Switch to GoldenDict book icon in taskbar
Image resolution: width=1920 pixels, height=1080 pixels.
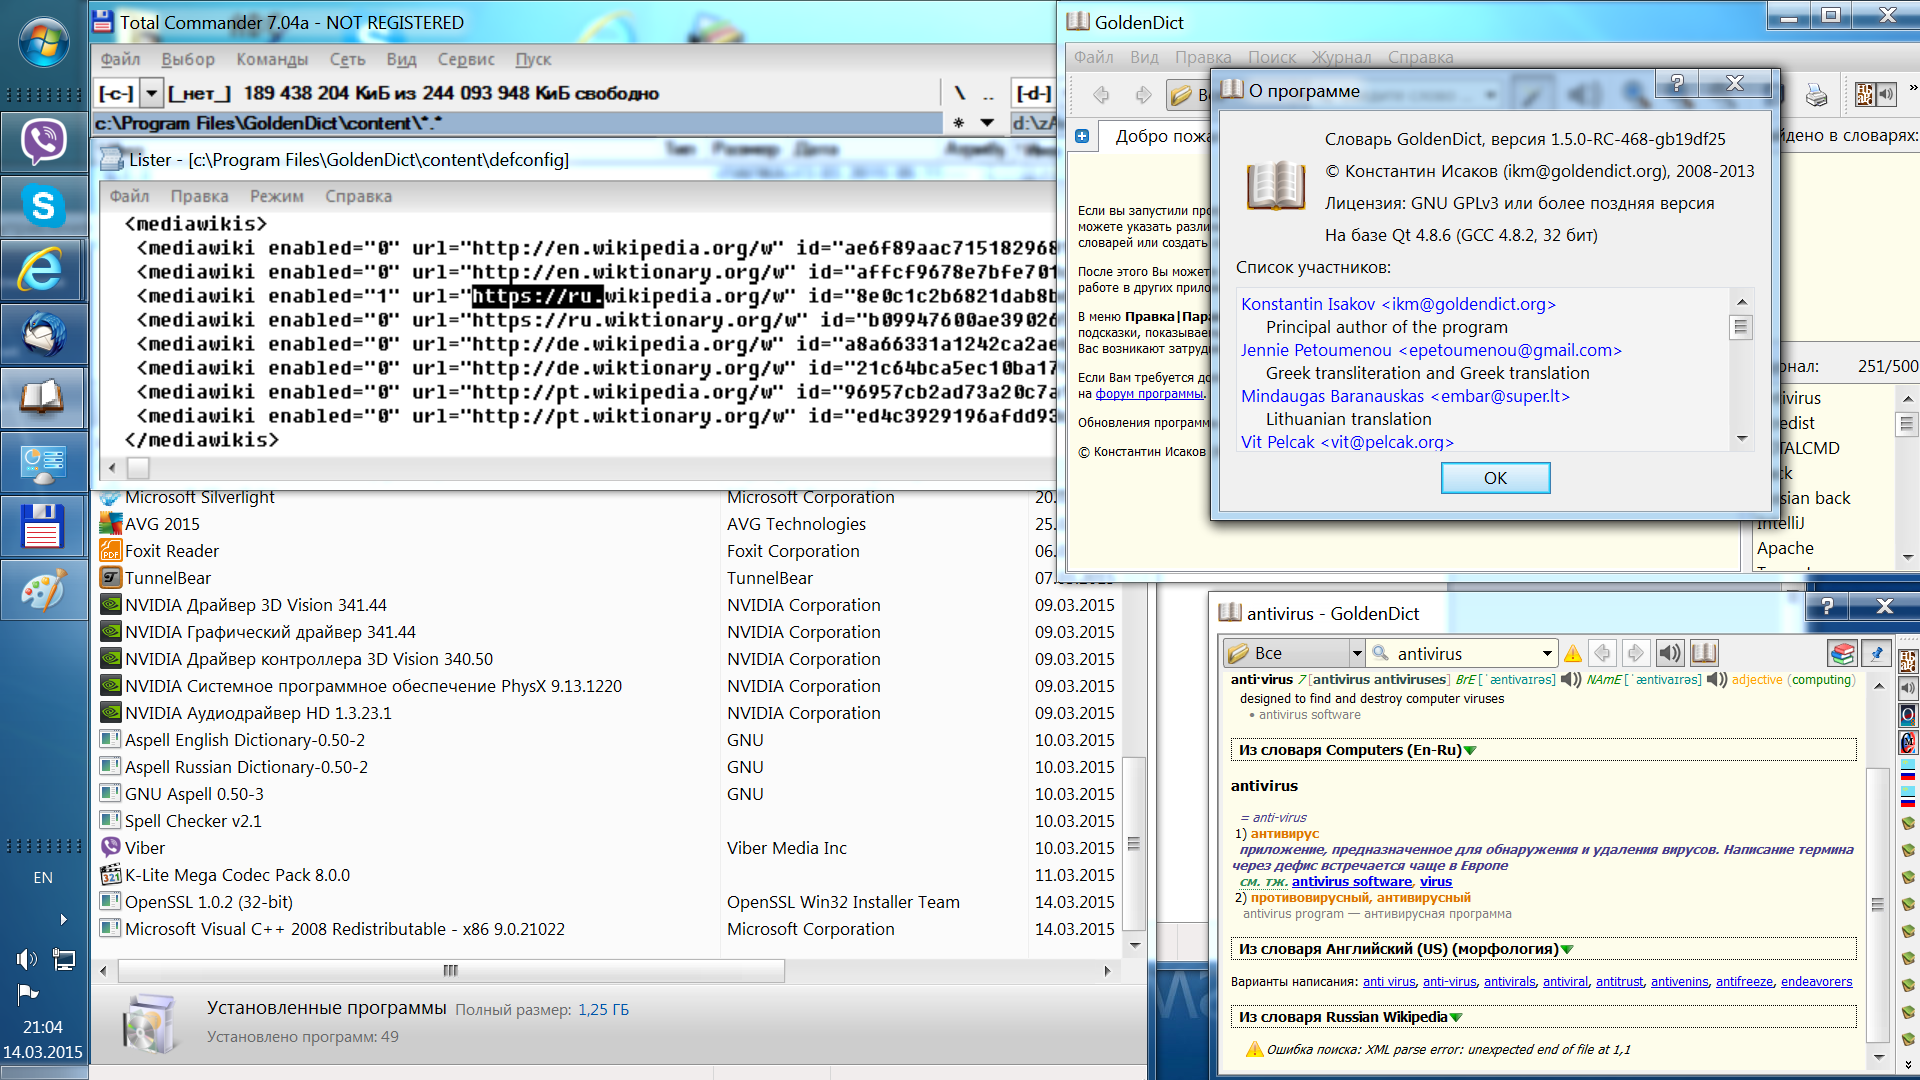[43, 399]
